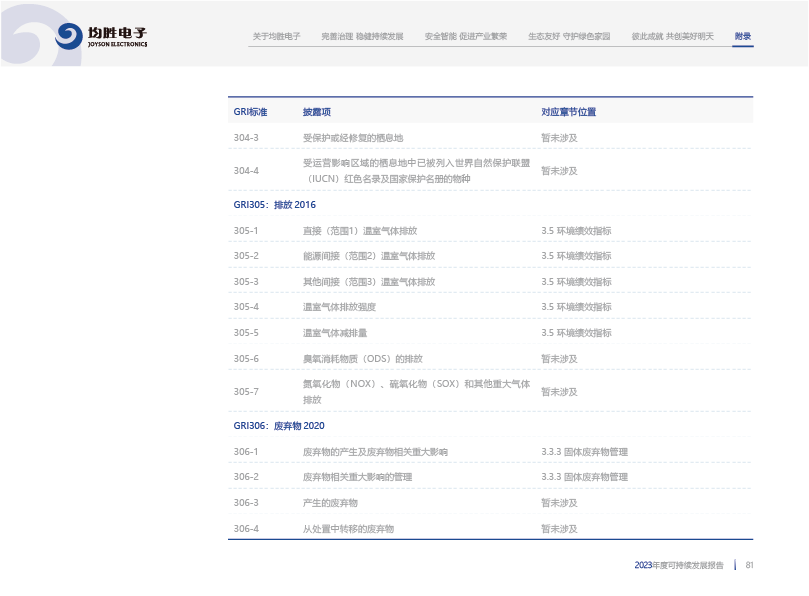
Task: Click the 2023年度可持续发展报告 footer text
Action: tap(679, 565)
